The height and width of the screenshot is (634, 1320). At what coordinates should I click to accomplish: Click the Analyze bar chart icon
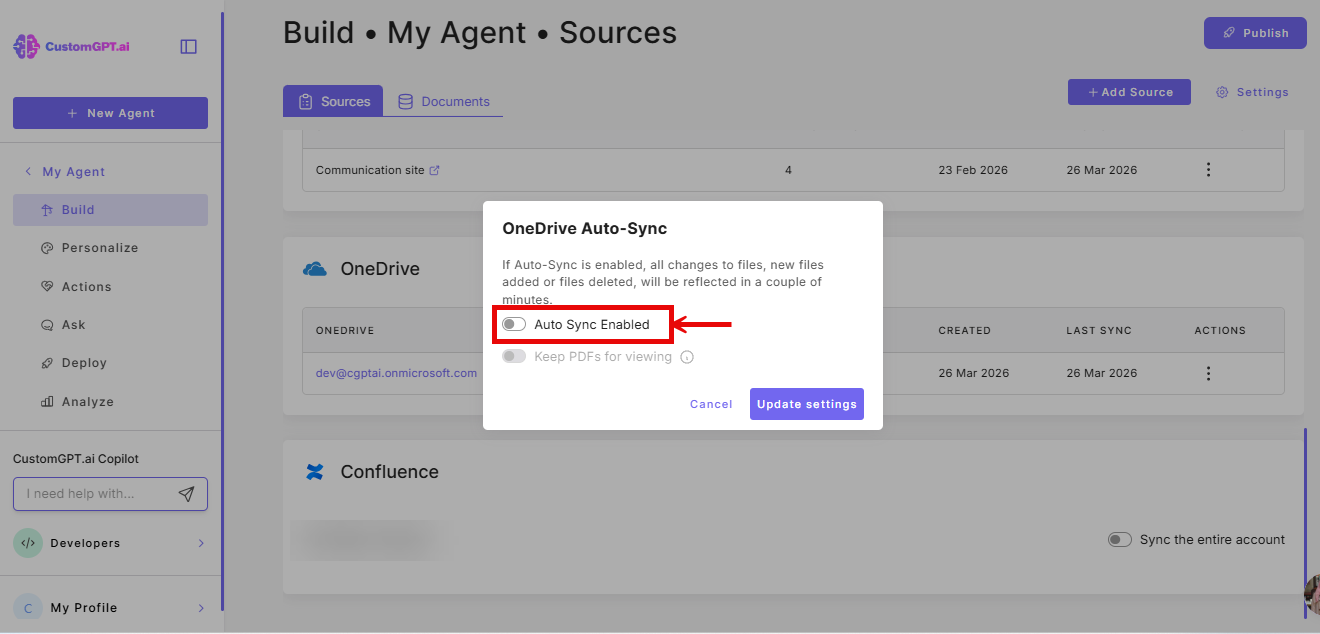click(x=47, y=402)
